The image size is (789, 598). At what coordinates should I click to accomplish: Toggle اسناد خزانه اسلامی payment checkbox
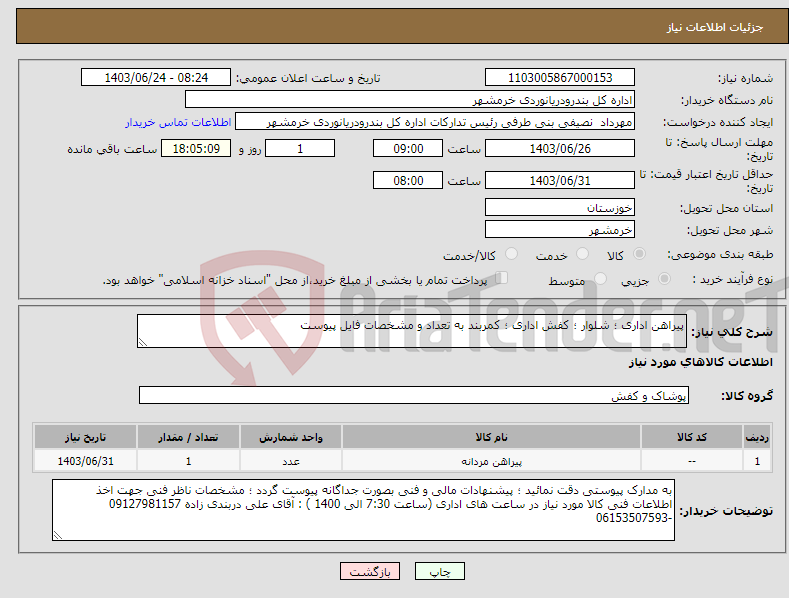[x=502, y=277]
